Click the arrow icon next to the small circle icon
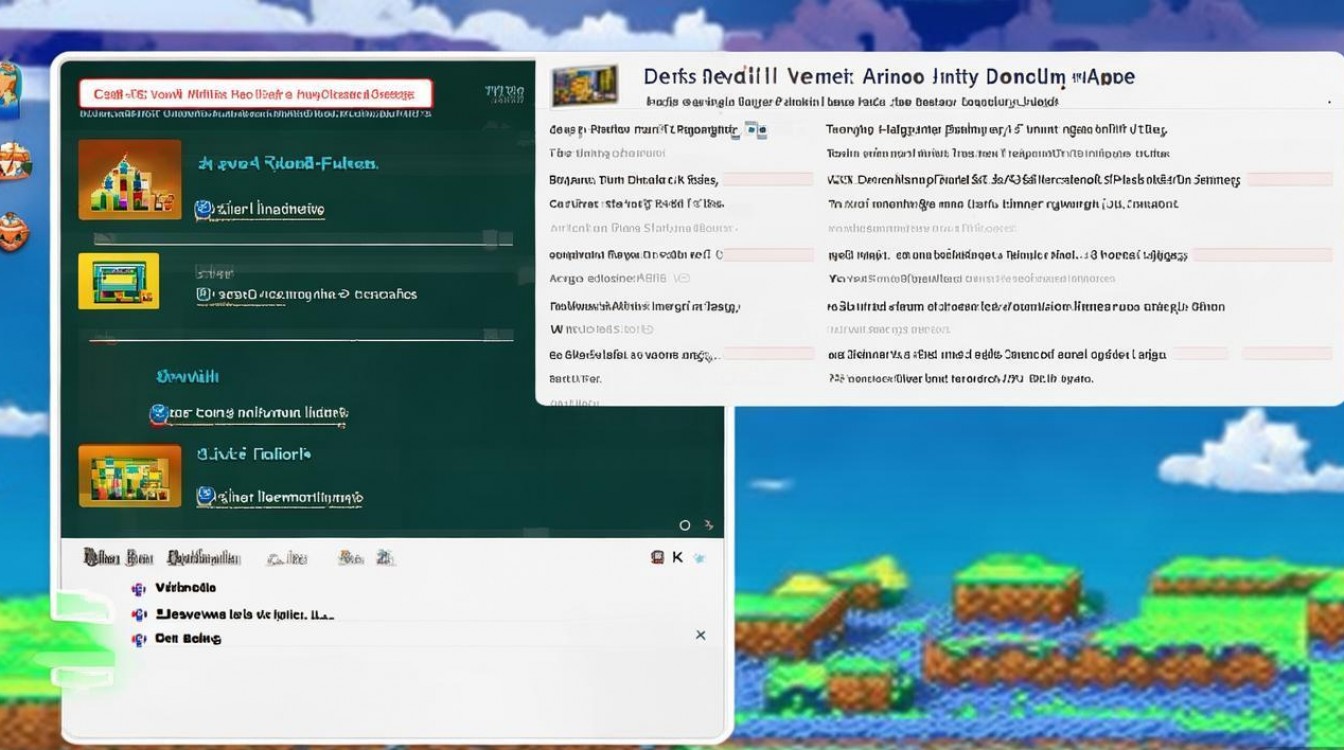This screenshot has height=750, width=1344. [709, 525]
